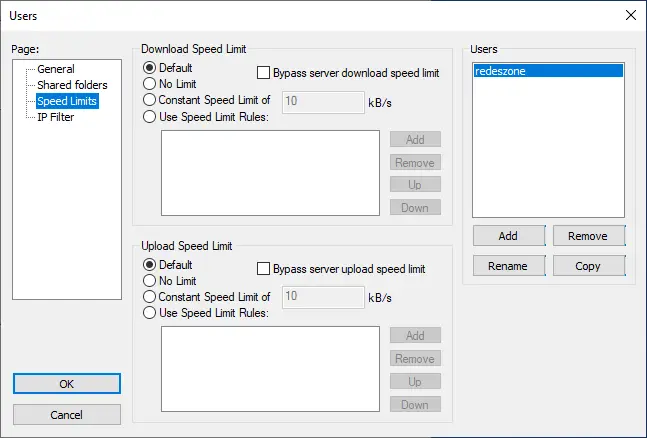Confirm the dialog with OK
The width and height of the screenshot is (647, 438).
tap(67, 384)
